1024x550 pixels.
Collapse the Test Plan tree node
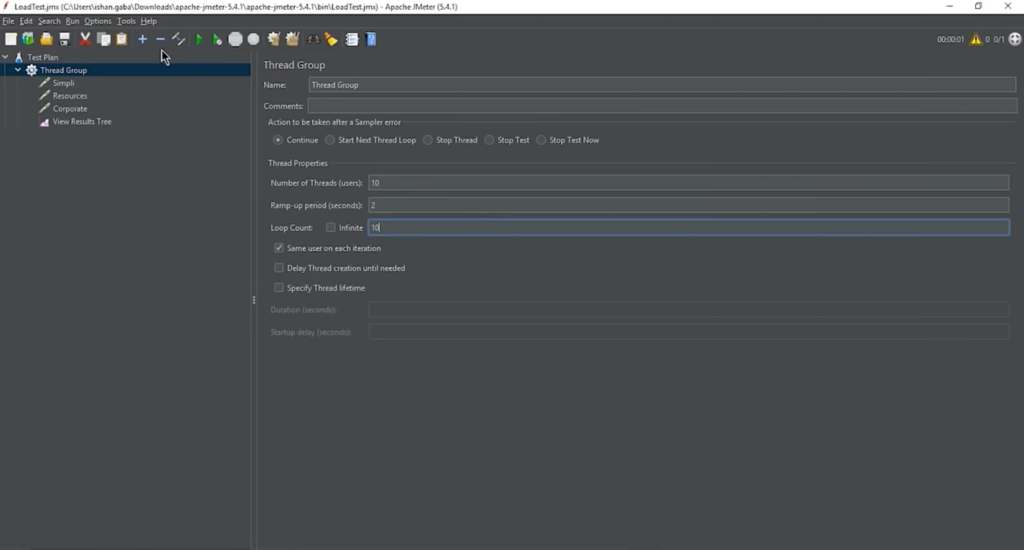5,57
